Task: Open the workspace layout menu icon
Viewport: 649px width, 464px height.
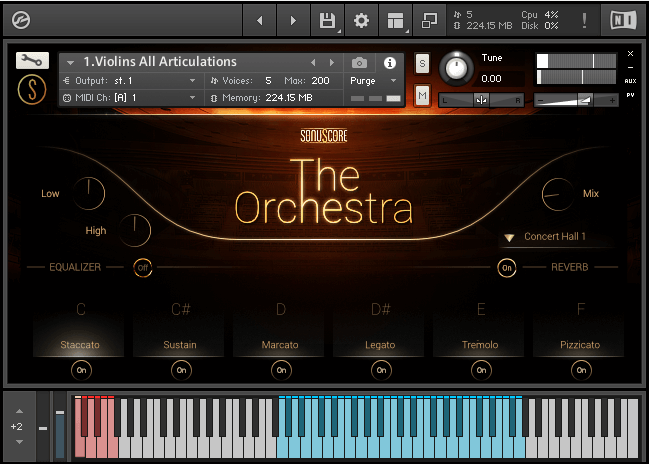Action: click(395, 20)
